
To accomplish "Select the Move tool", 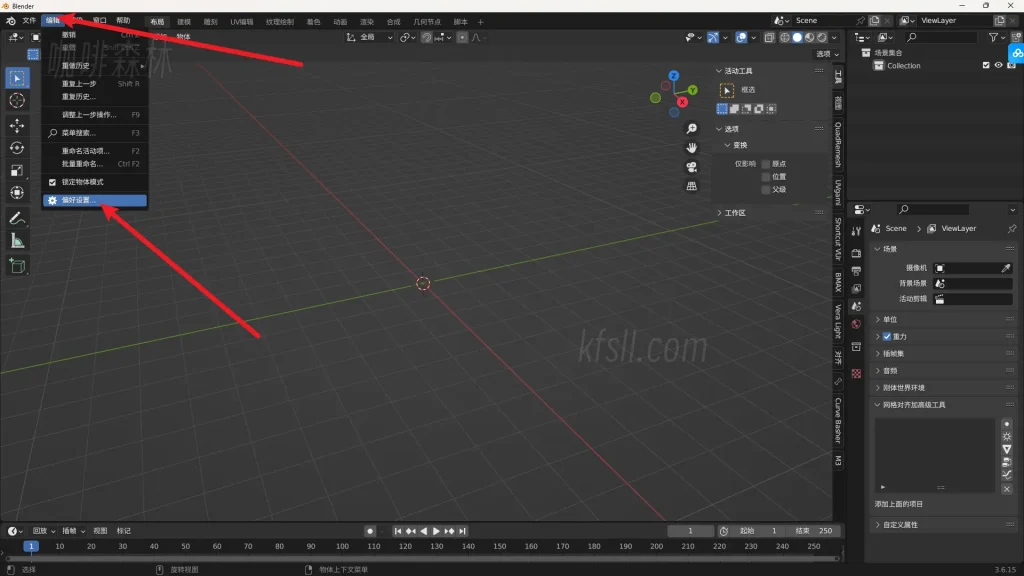I will click(x=17, y=125).
